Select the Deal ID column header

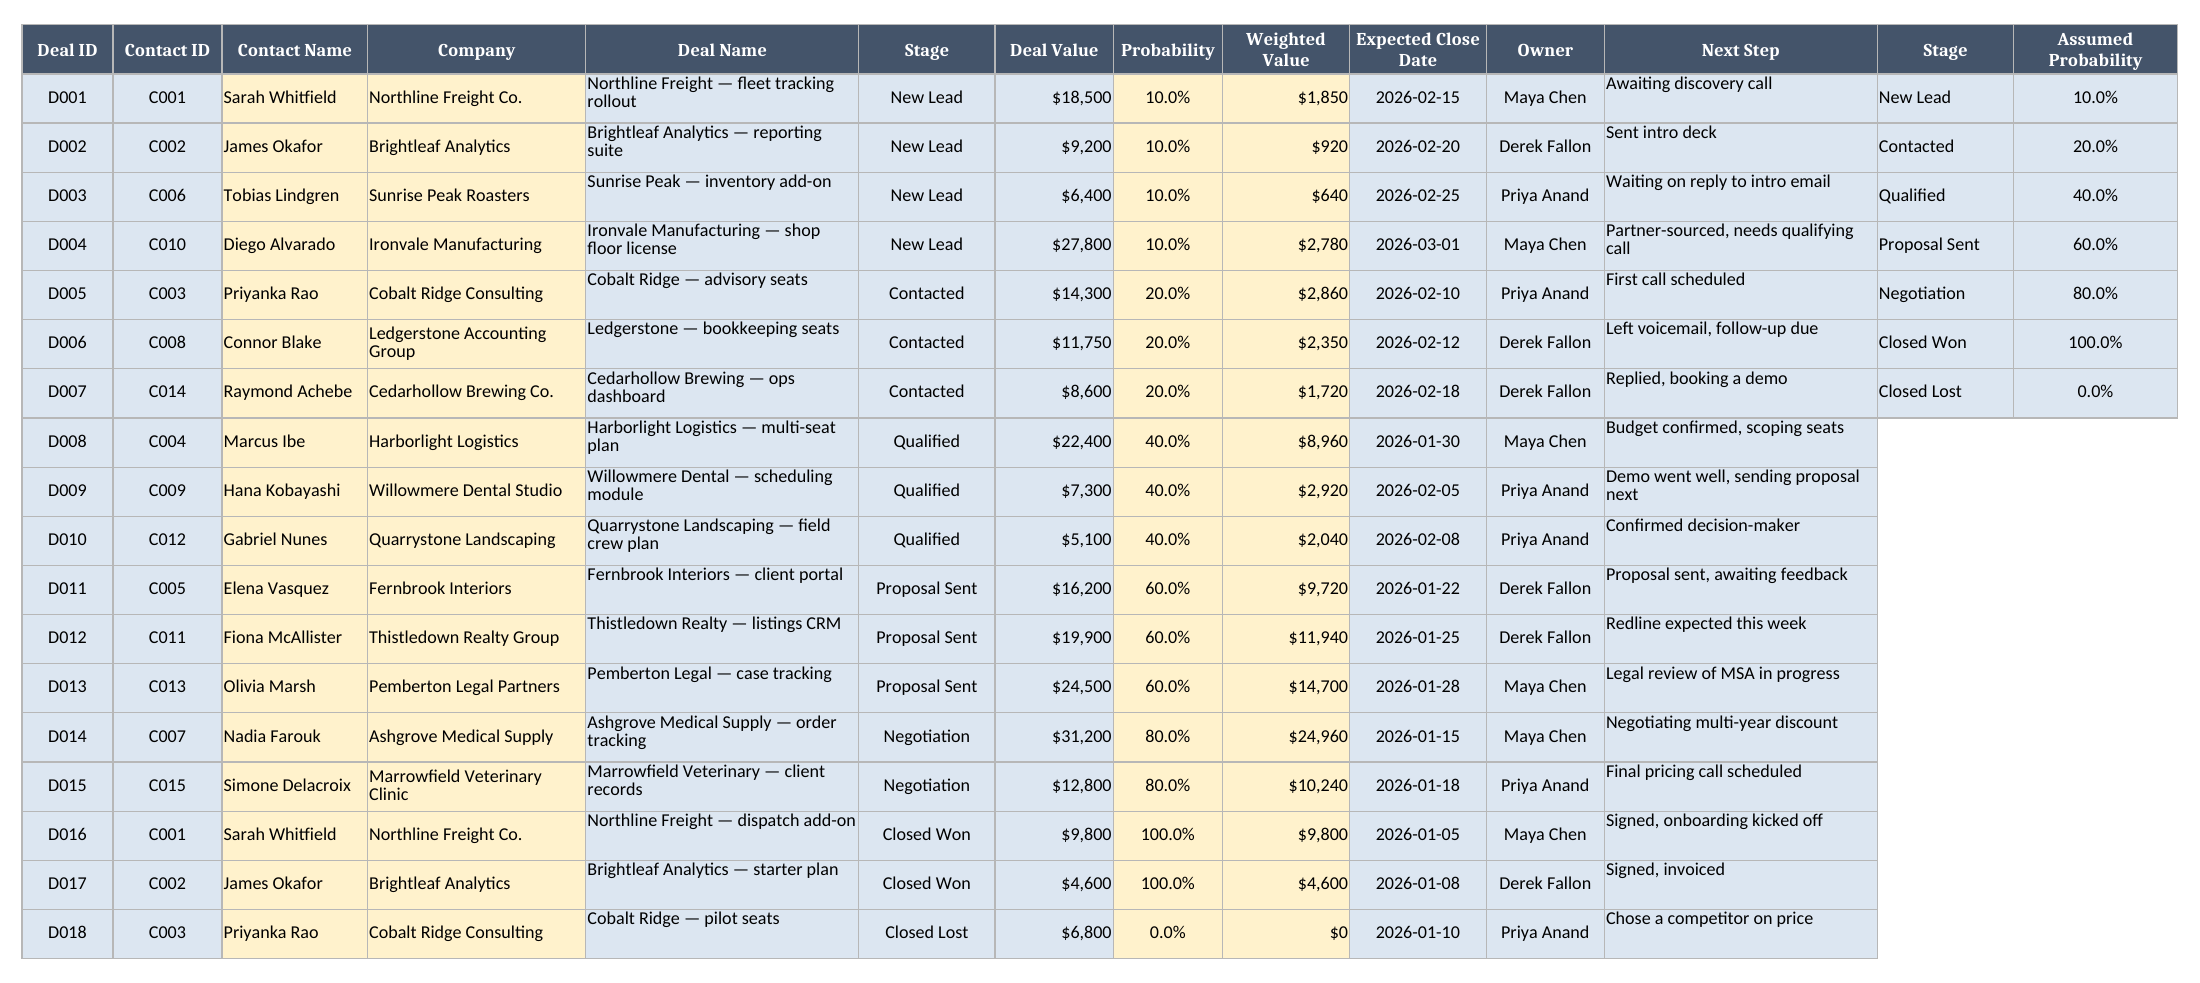click(67, 49)
